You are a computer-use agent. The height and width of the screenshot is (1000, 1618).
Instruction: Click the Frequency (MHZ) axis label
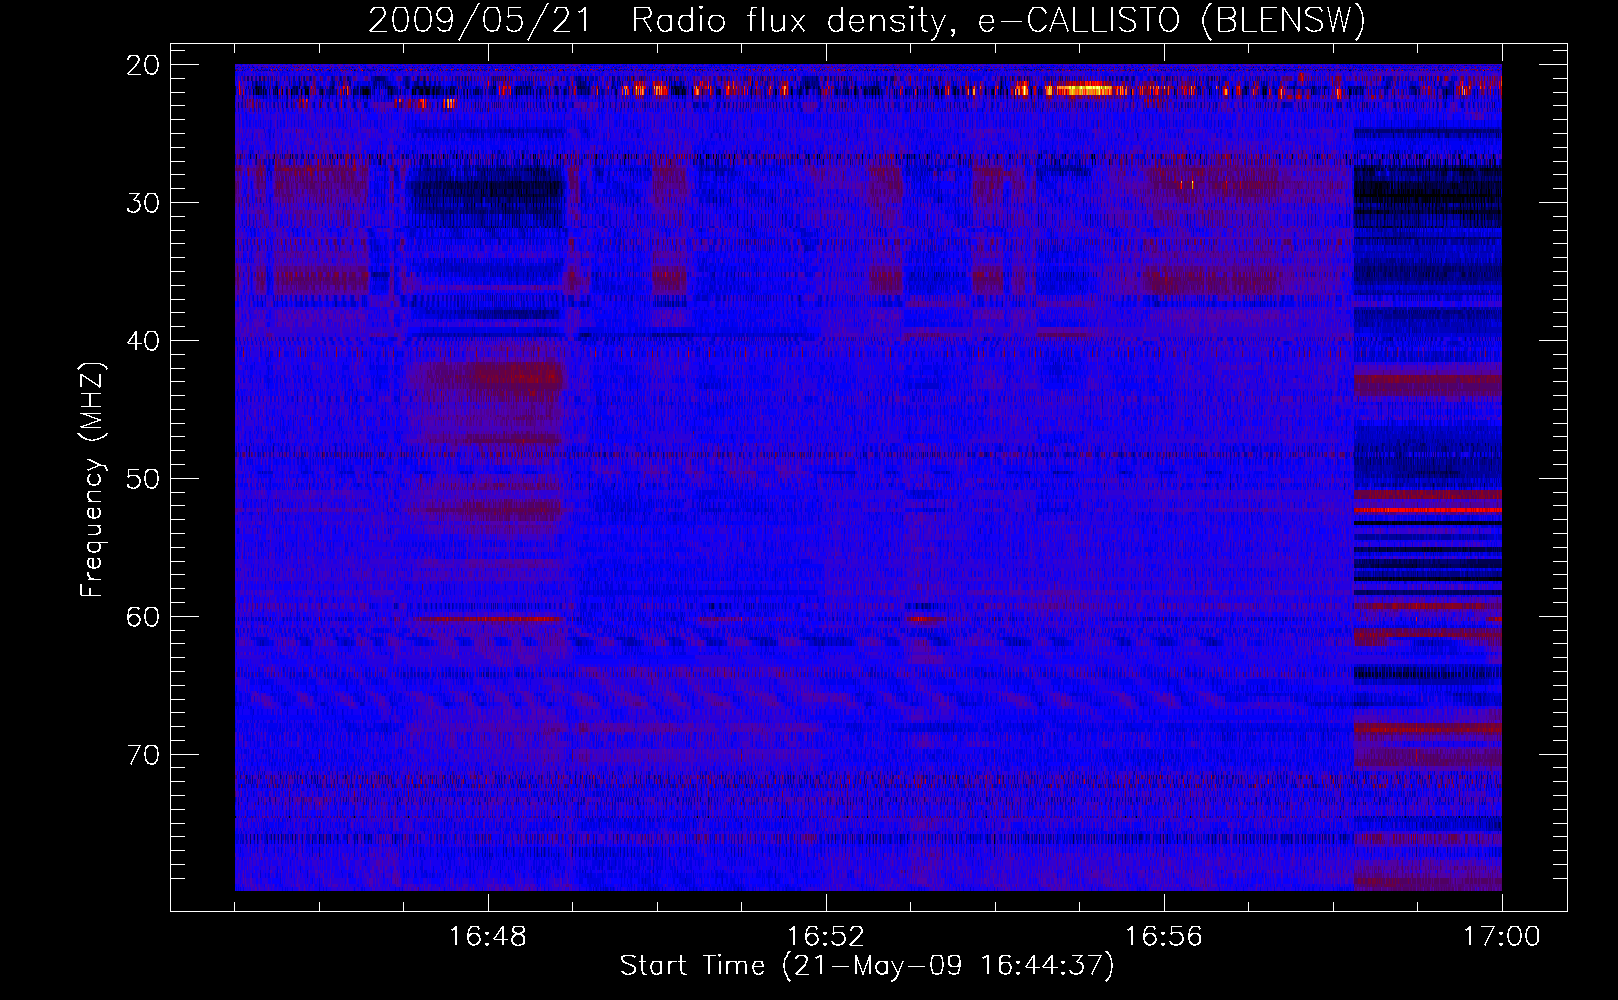tap(92, 480)
